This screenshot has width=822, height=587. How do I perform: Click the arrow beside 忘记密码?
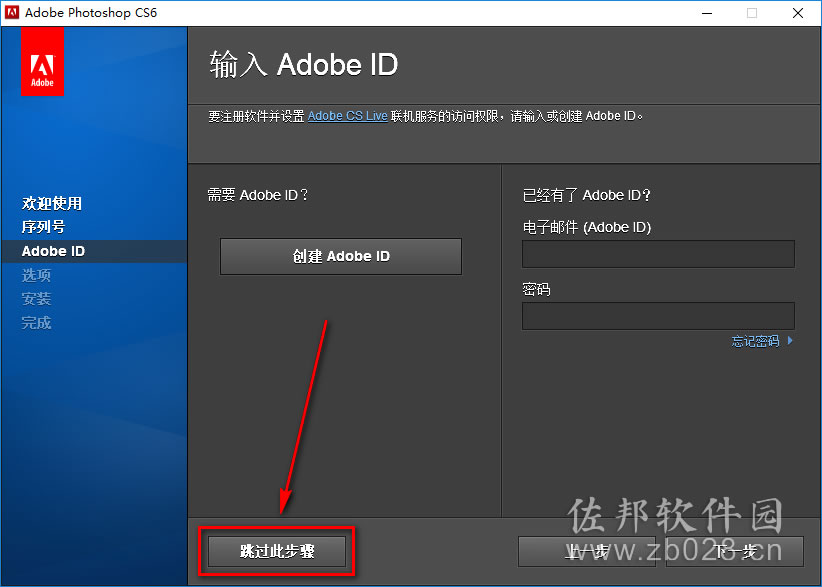pyautogui.click(x=790, y=341)
